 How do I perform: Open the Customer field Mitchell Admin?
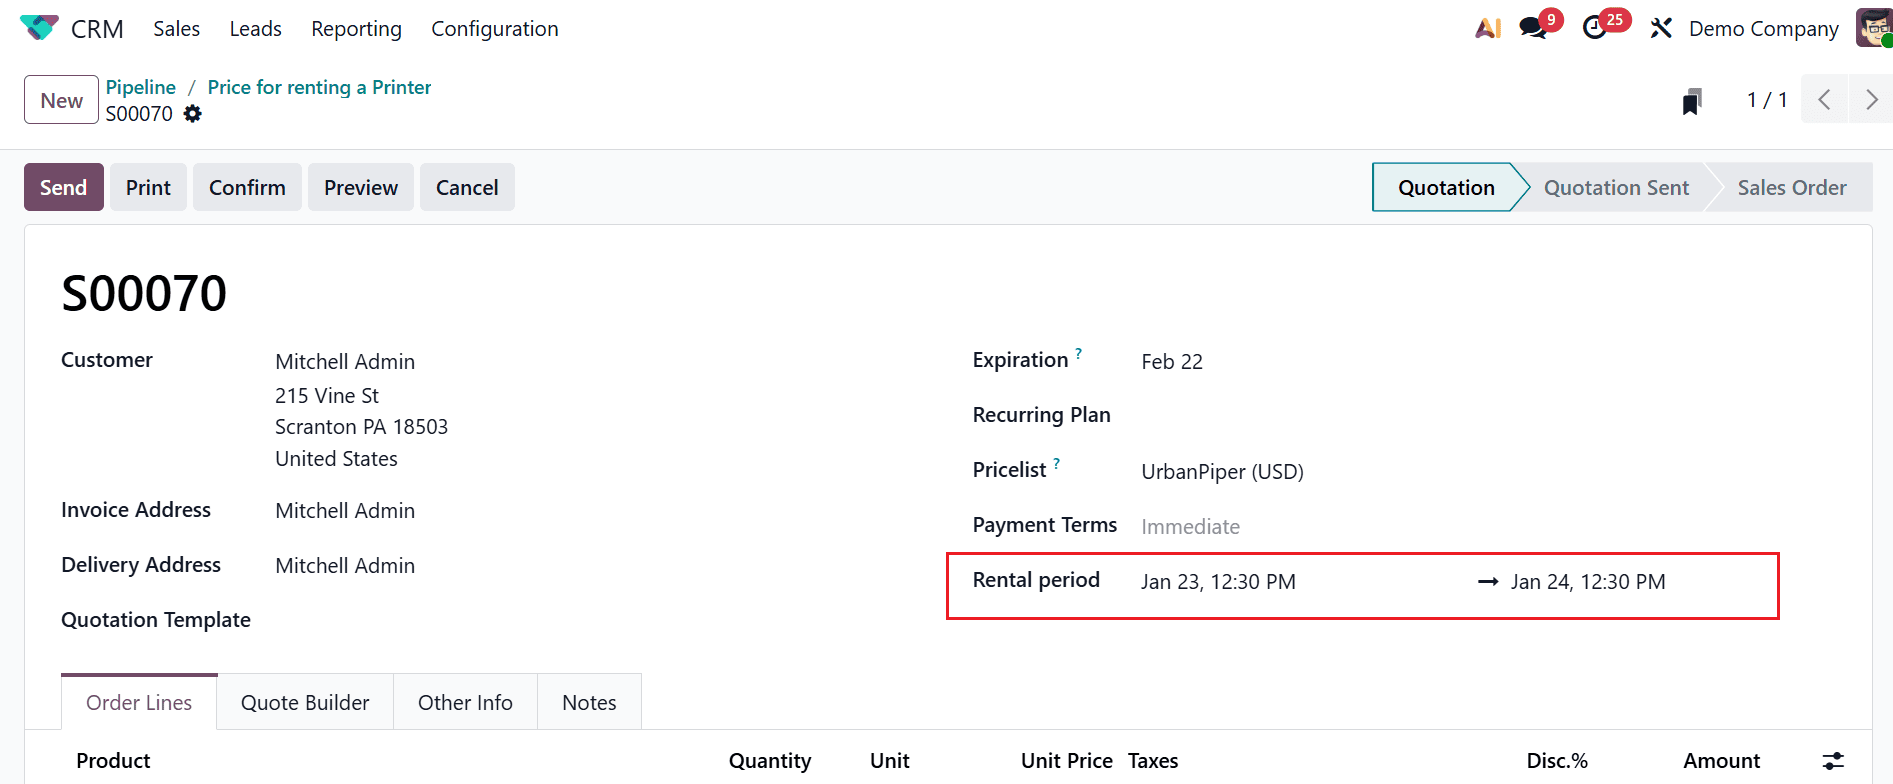click(345, 361)
